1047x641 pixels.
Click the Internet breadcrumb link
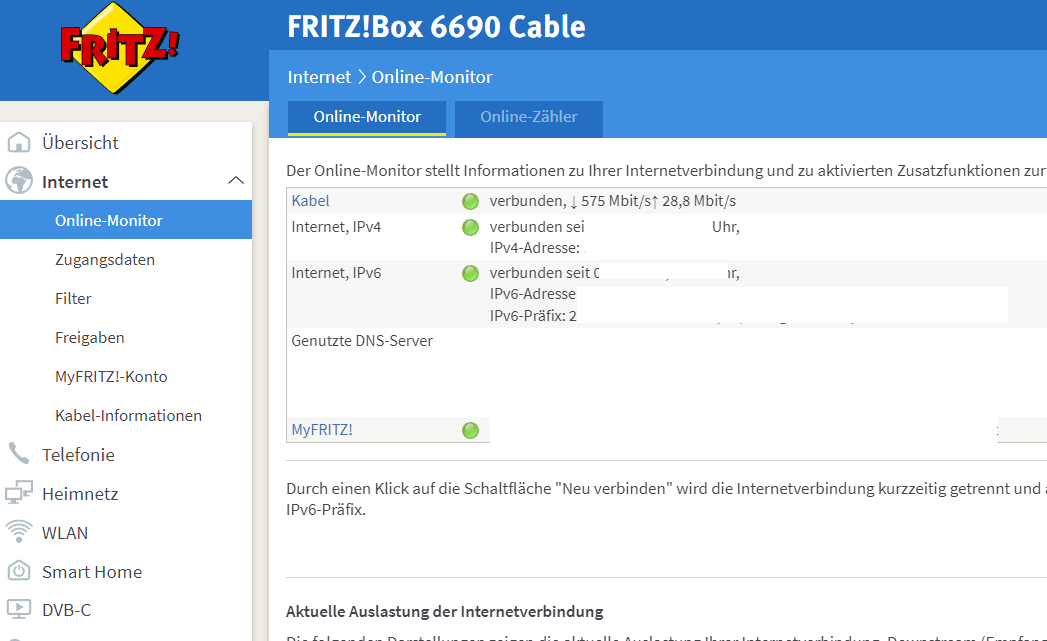tap(319, 77)
